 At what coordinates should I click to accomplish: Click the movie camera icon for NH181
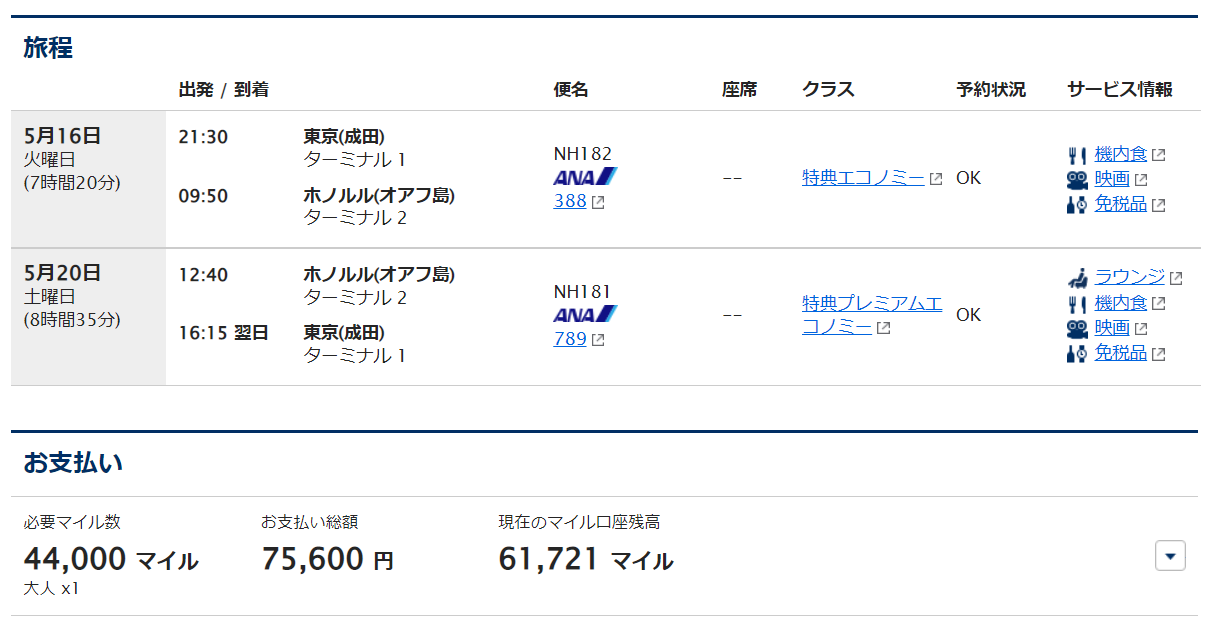coord(1077,328)
